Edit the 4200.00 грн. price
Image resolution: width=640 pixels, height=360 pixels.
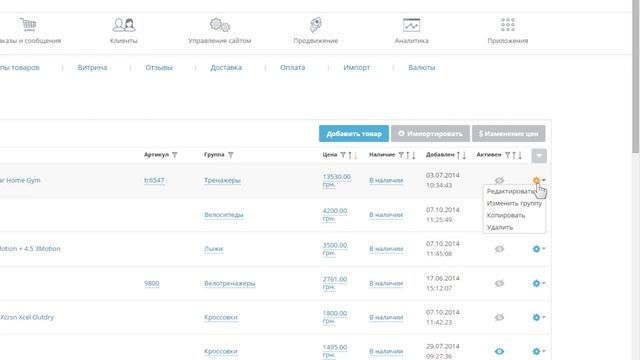(335, 214)
